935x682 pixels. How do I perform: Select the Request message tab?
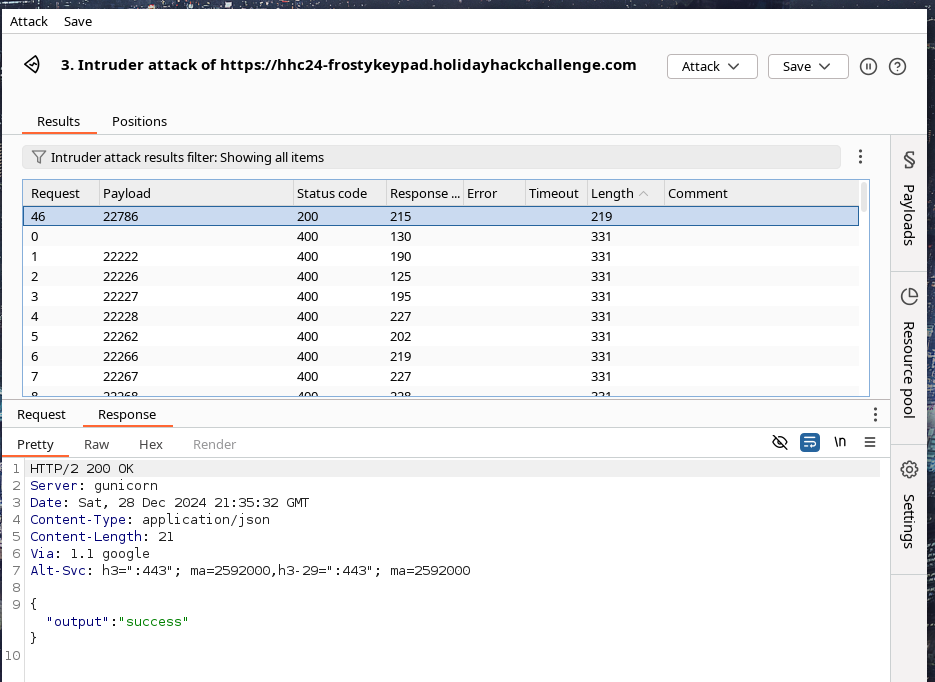(x=41, y=414)
